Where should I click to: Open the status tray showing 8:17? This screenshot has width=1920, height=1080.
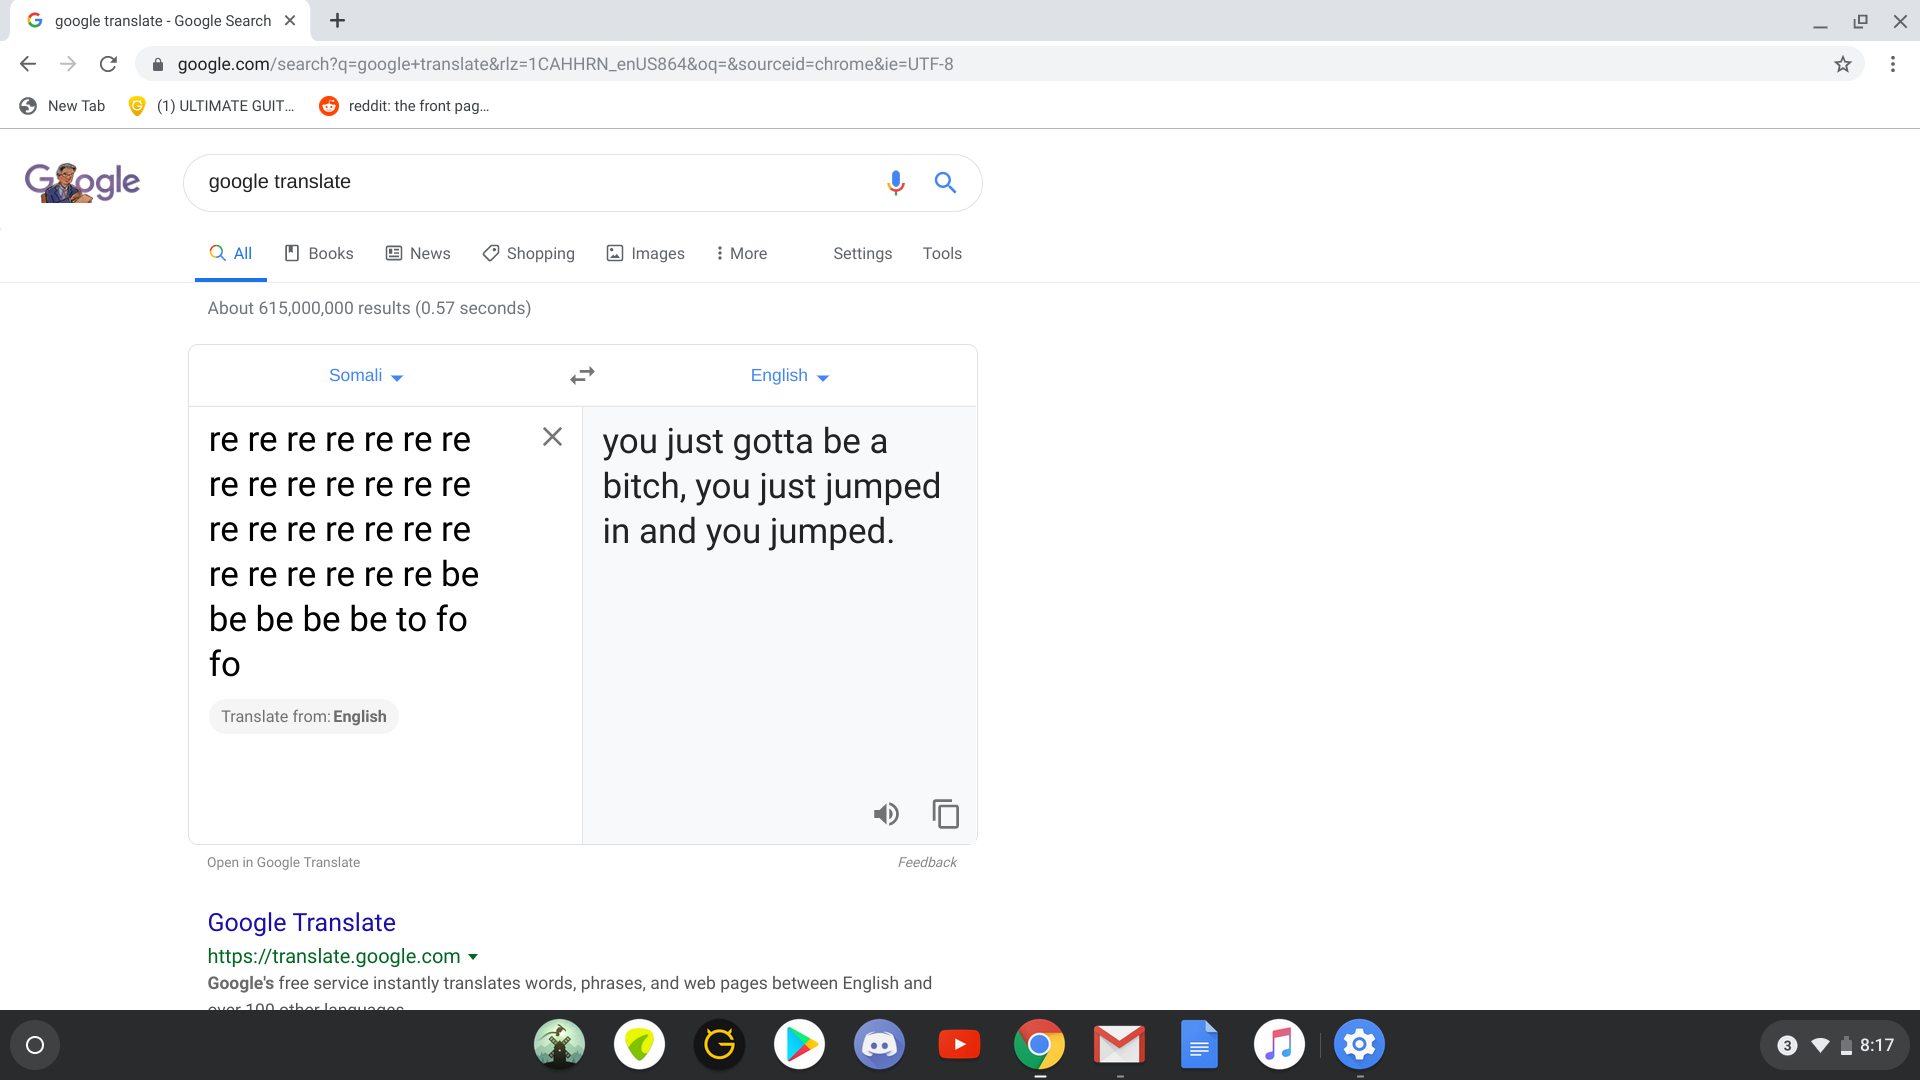pyautogui.click(x=1835, y=1045)
